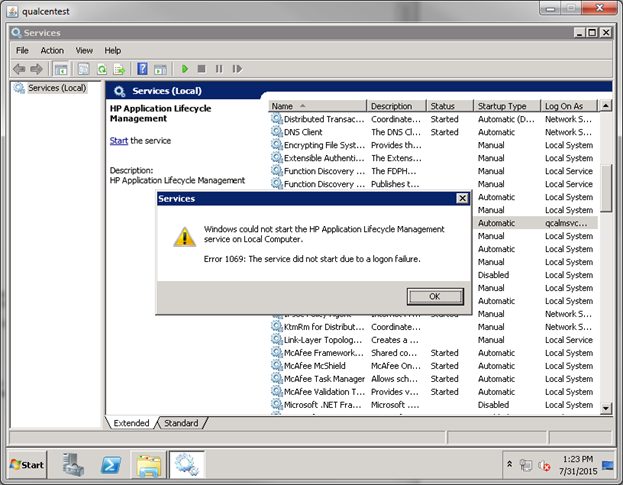Open Windows Explorer from the taskbar
Viewport: 623px width, 485px height.
point(149,465)
